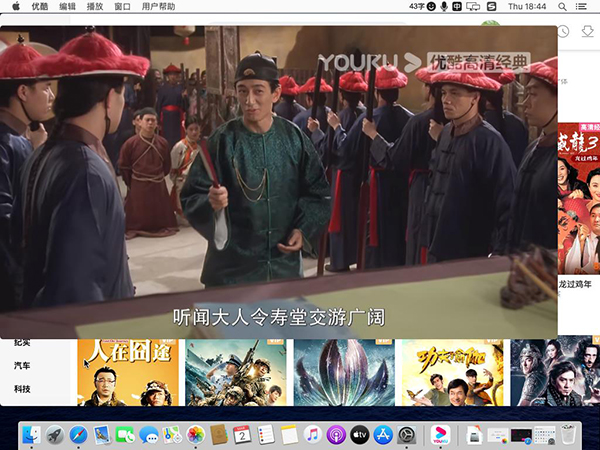Open the 播放 menu
The width and height of the screenshot is (600, 450).
95,6
